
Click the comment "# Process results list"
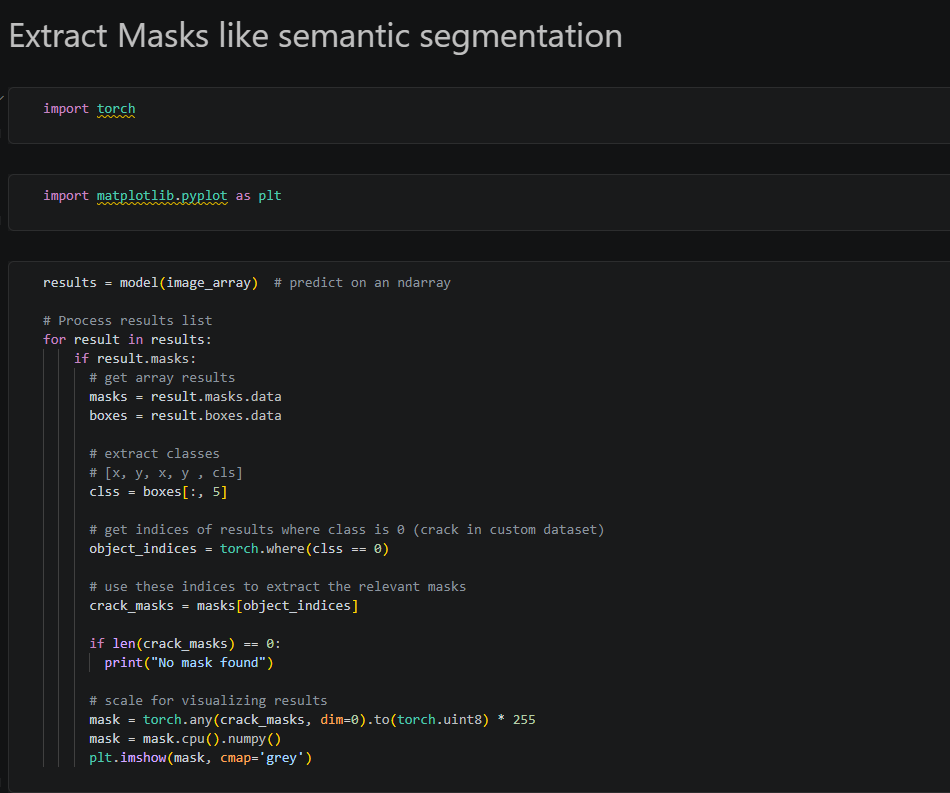pos(127,320)
